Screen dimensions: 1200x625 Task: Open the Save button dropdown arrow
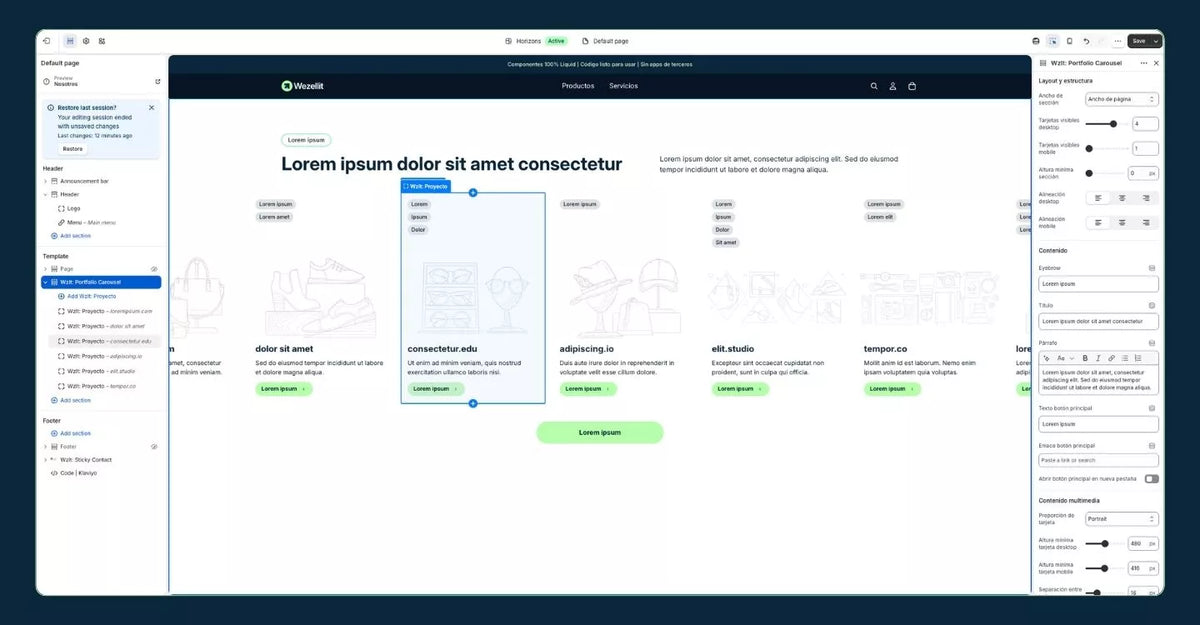pos(1157,41)
